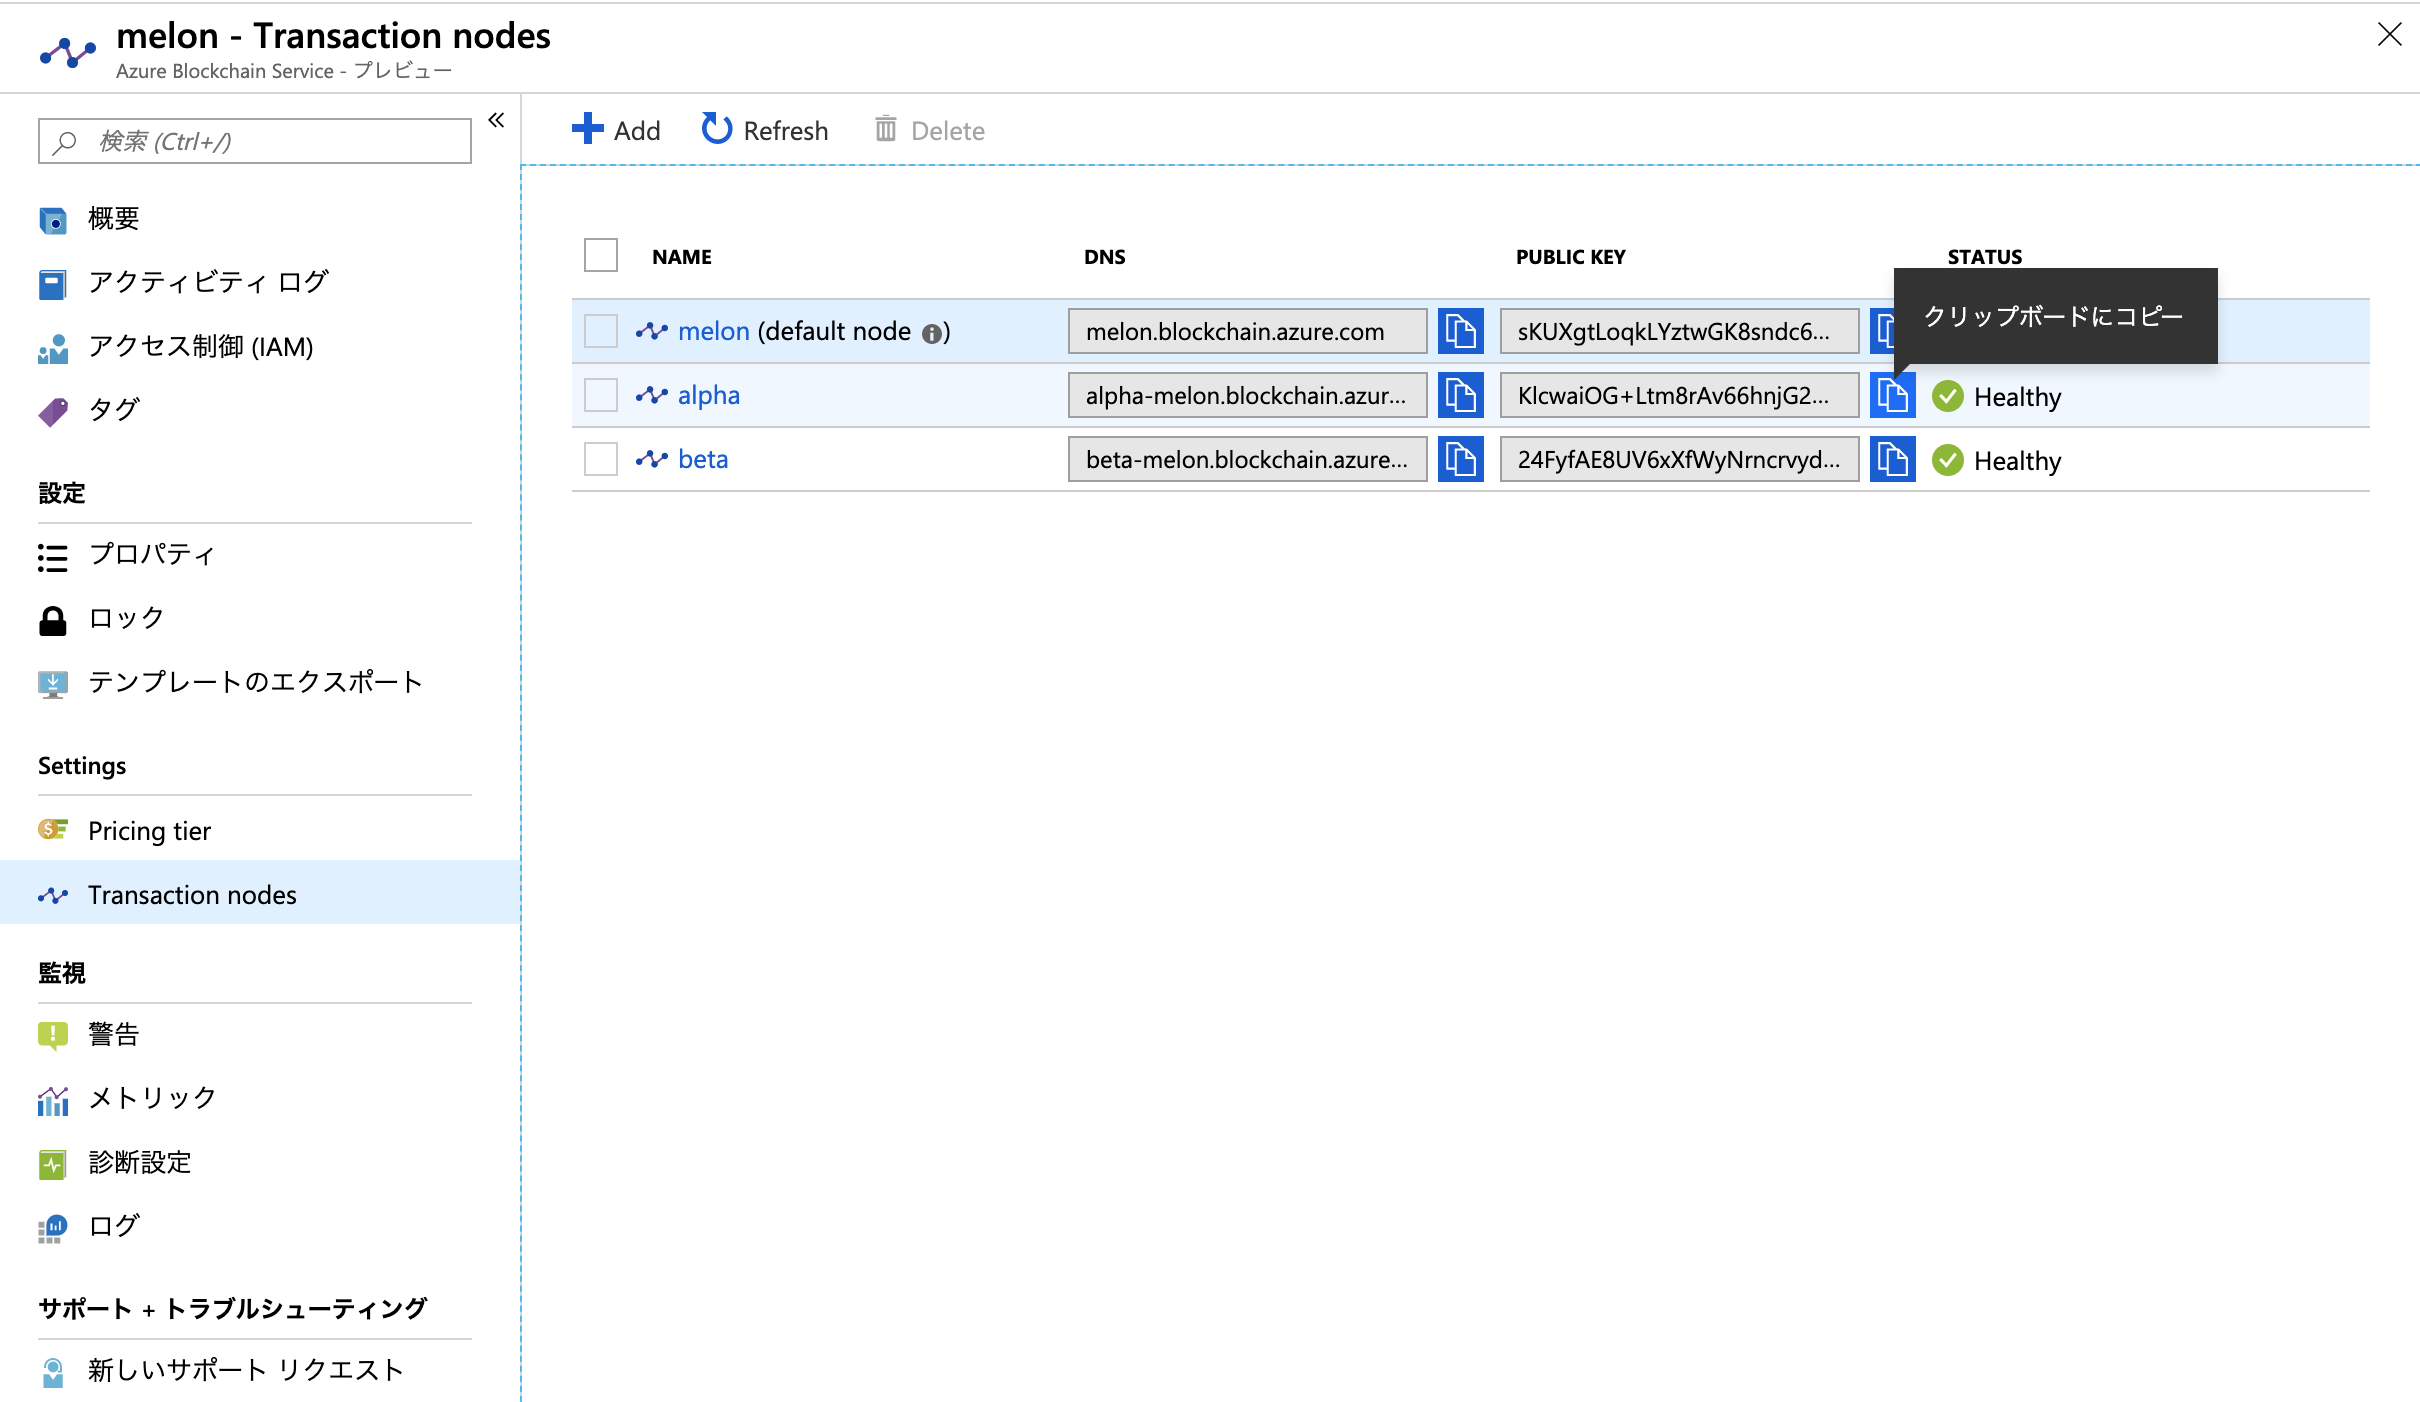Image resolution: width=2420 pixels, height=1402 pixels.
Task: Click alpha row Healthy status
Action: (1997, 397)
